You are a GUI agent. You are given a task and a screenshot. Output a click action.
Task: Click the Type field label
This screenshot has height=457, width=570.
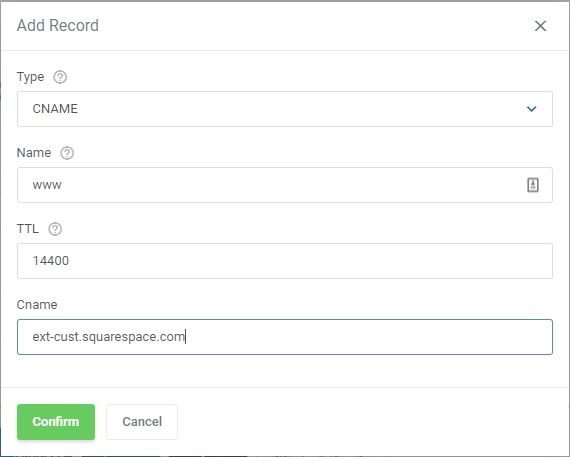point(31,77)
